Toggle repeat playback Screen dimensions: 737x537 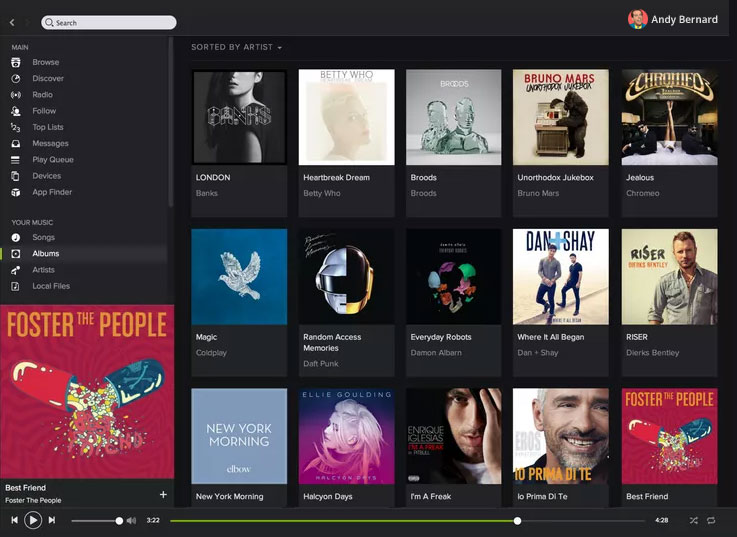point(711,520)
